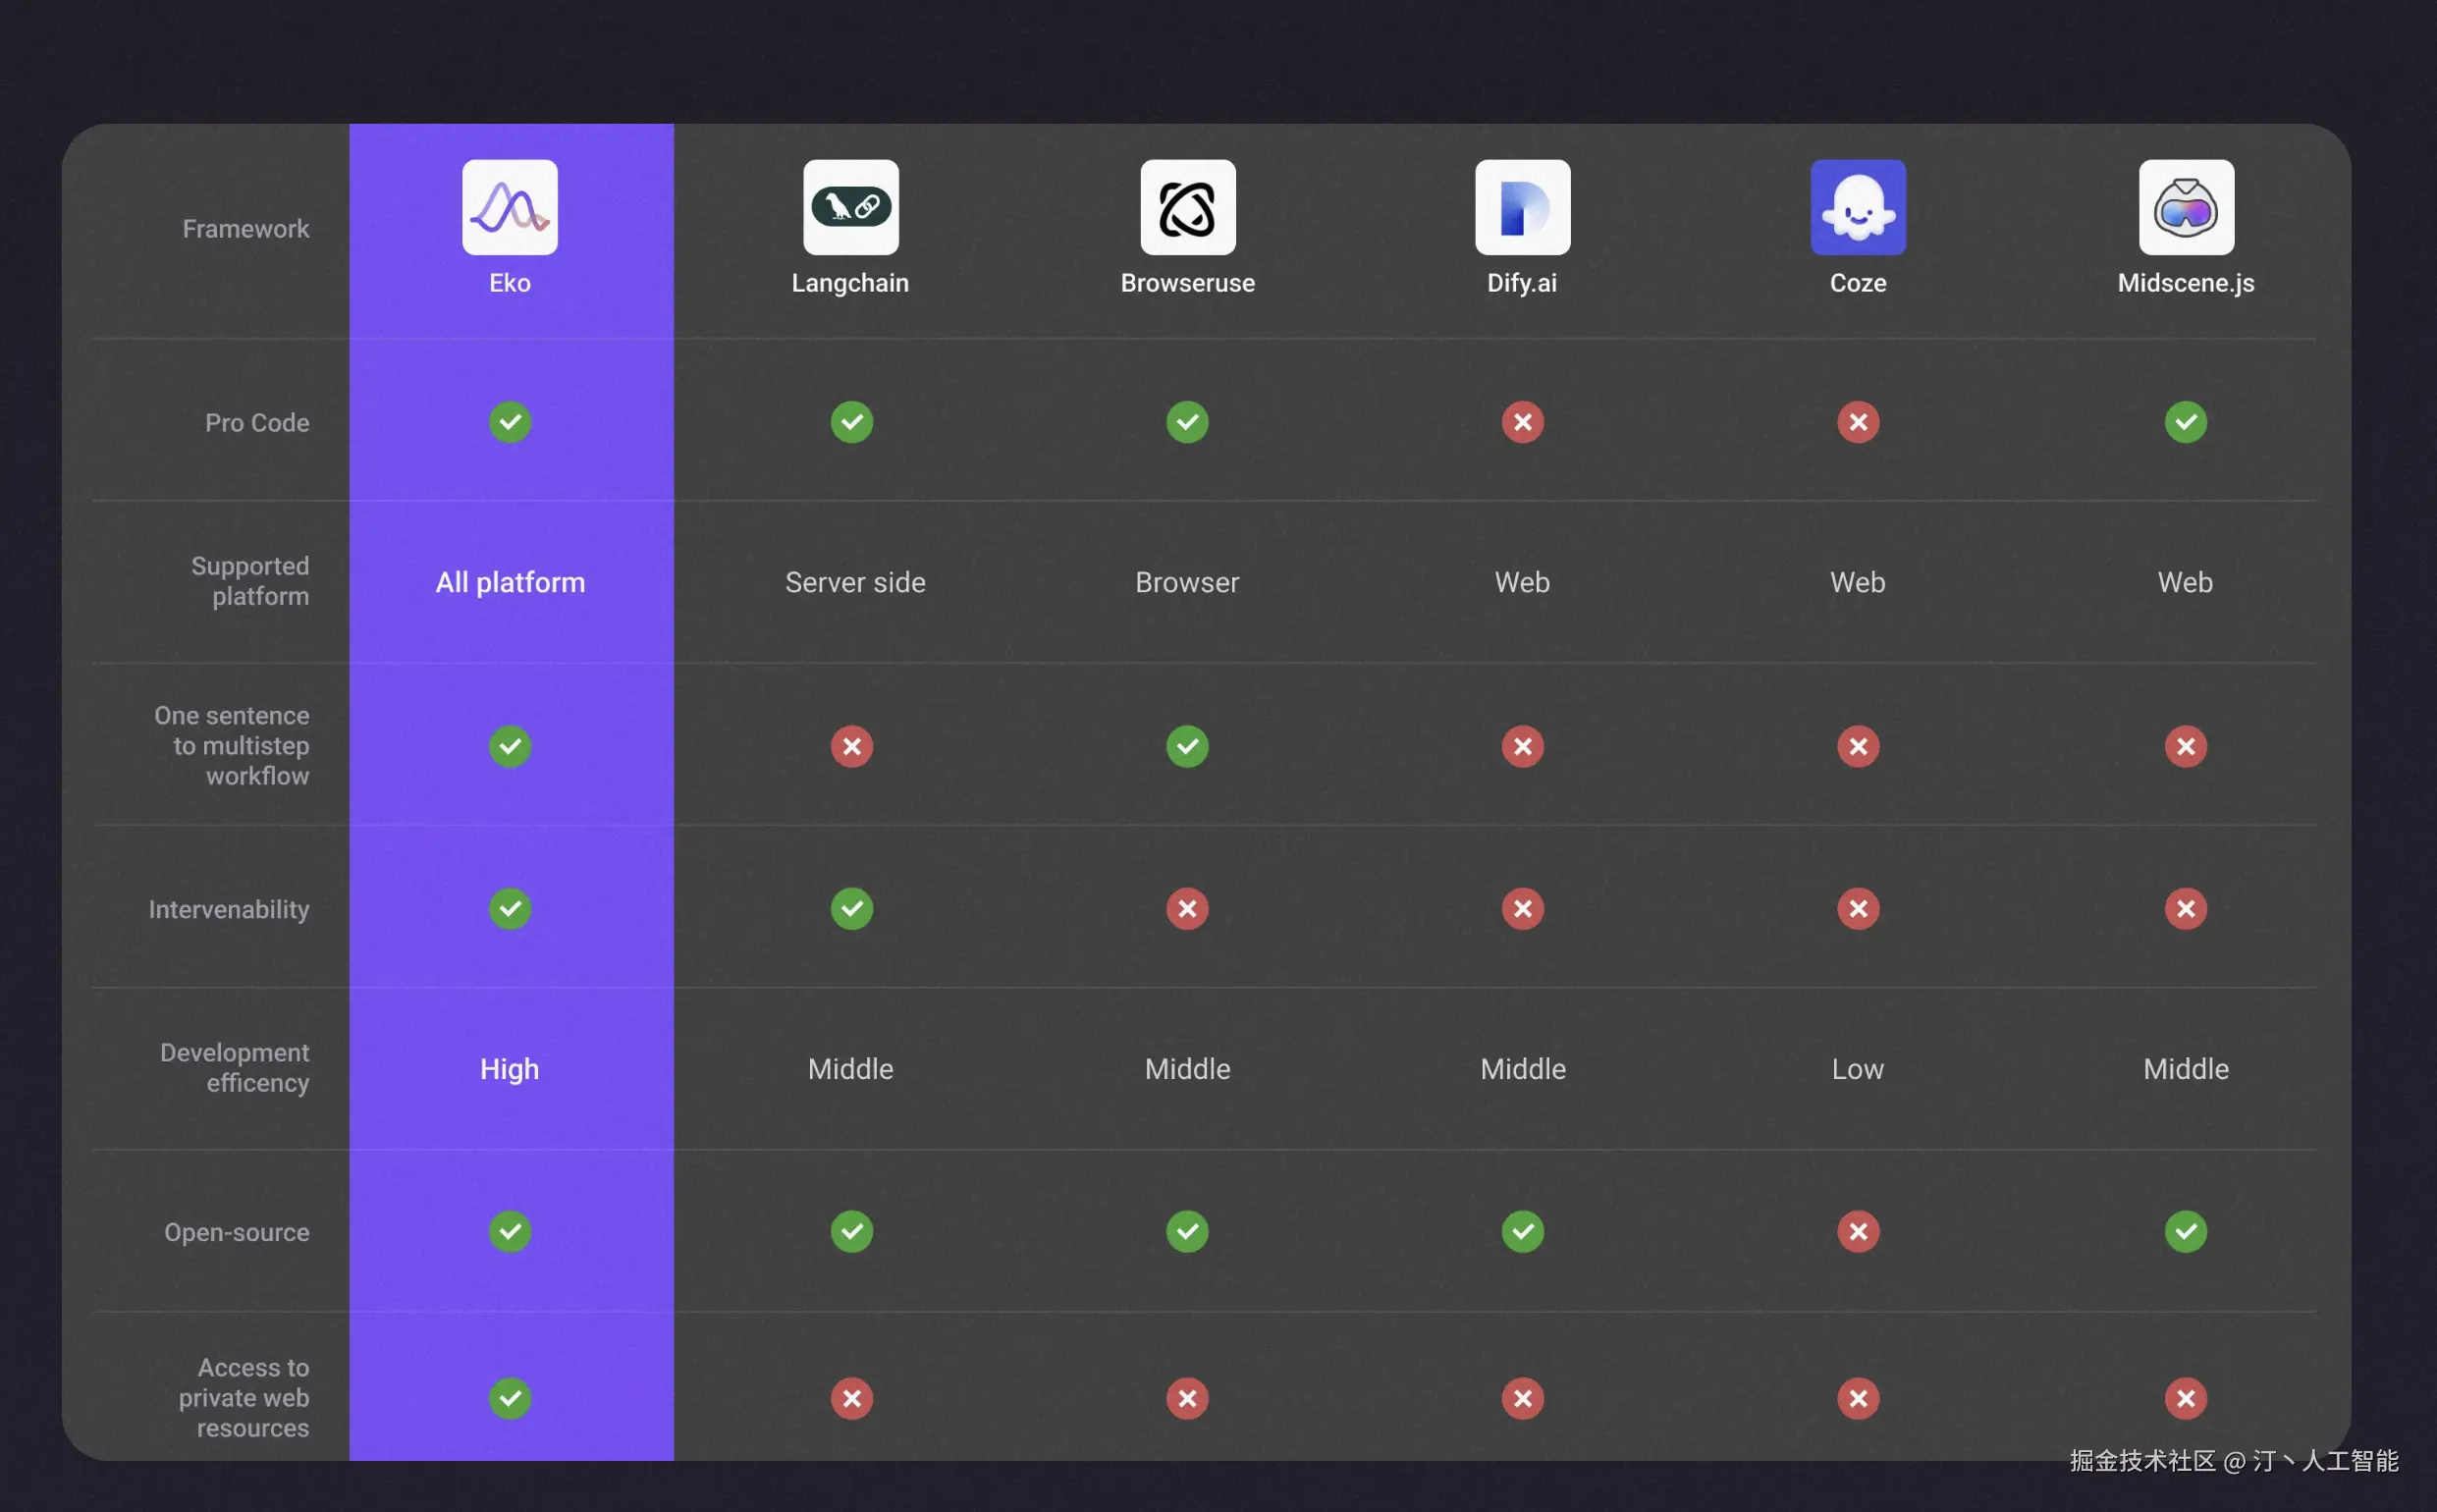Click the 'High' efficiency value for Eko
Screen dimensions: 2437x1512
(x=509, y=1069)
